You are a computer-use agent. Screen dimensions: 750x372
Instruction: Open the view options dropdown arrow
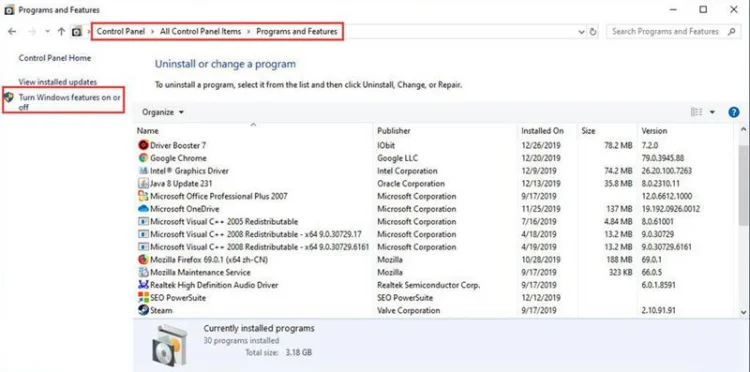(712, 112)
